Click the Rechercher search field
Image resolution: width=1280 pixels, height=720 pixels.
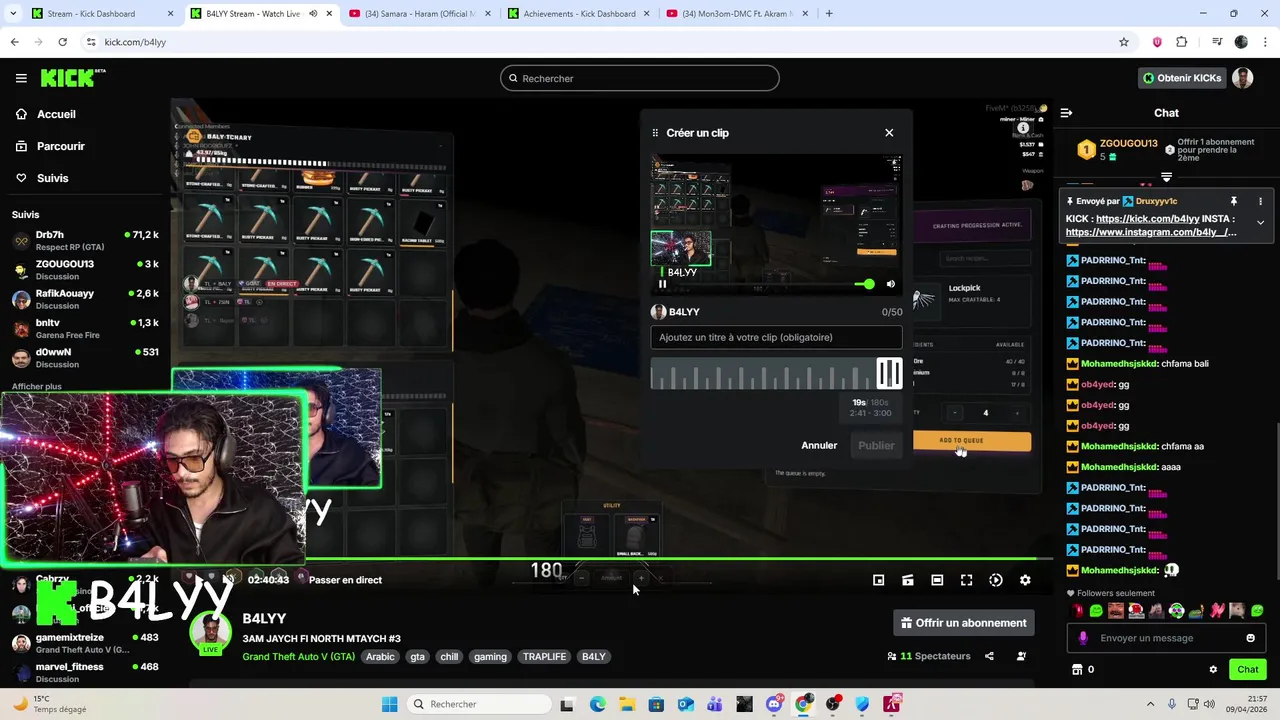[x=640, y=78]
